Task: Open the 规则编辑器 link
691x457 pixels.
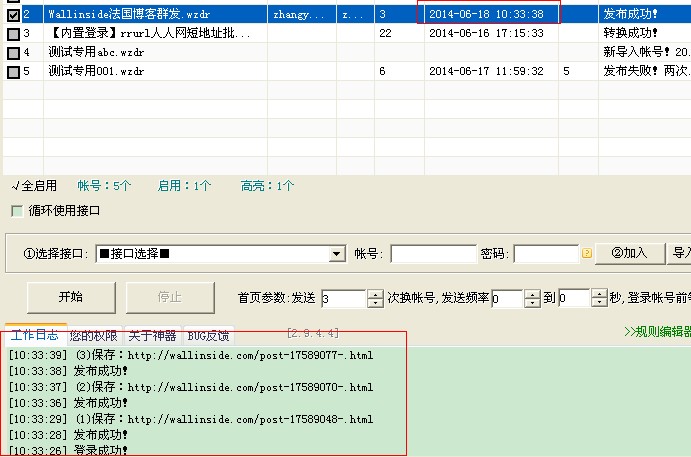Action: (x=657, y=331)
